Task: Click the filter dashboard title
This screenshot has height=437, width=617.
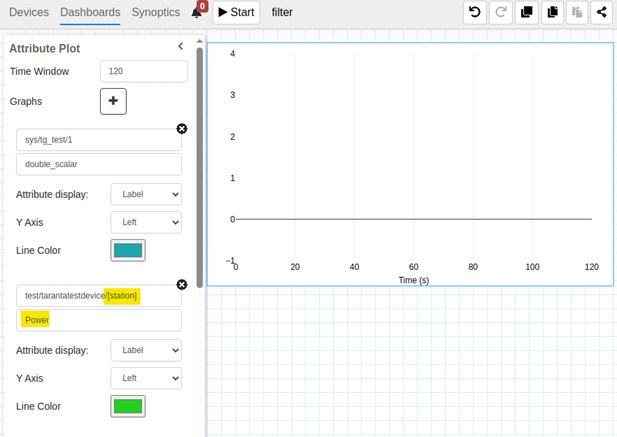Action: (x=282, y=12)
